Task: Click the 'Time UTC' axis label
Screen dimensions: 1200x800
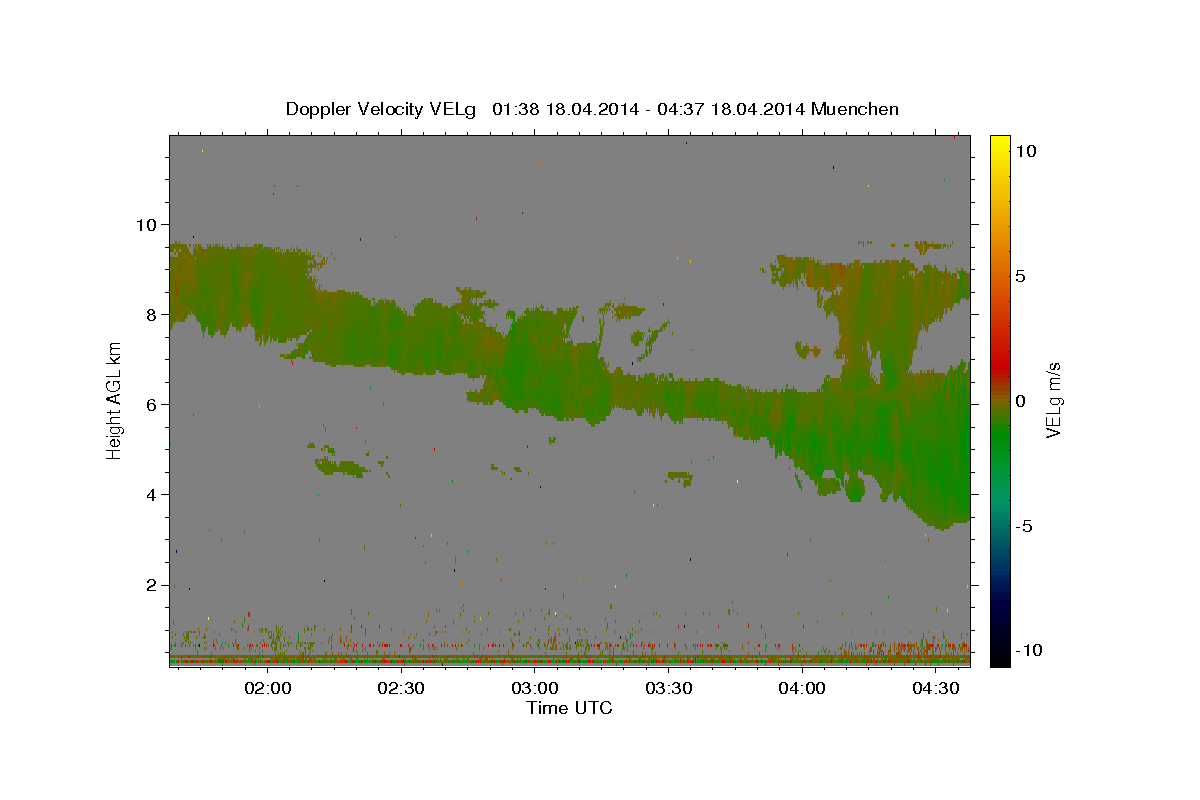Action: coord(569,709)
